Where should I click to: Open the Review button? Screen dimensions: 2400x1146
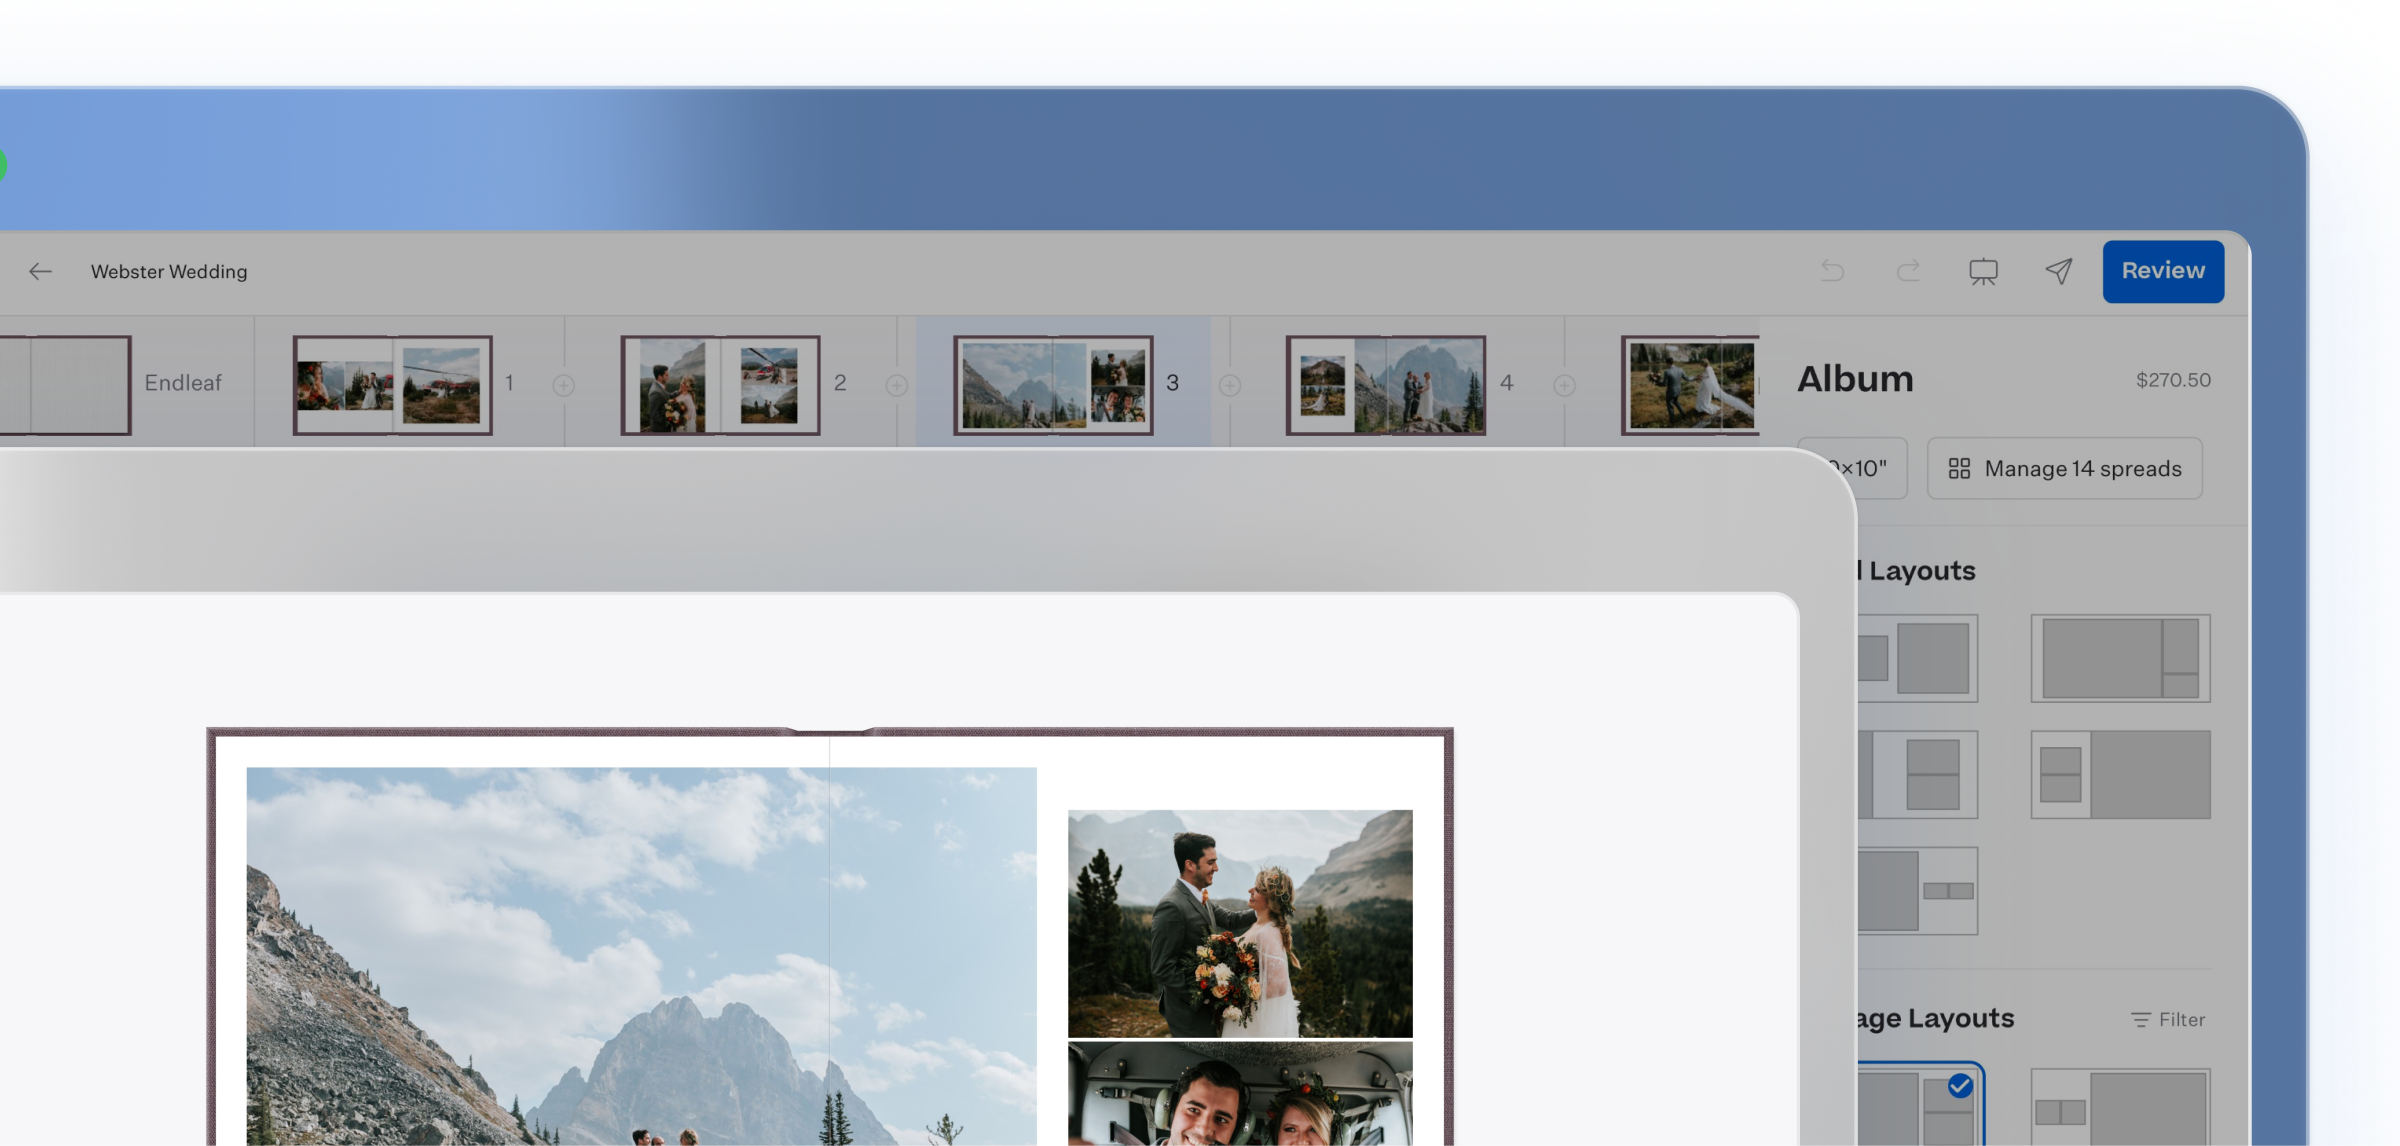coord(2163,271)
